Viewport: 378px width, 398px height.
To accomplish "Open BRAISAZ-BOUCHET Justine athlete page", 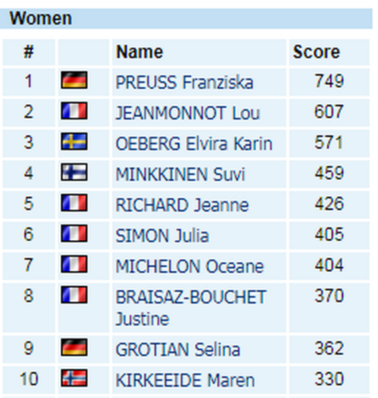I will (191, 308).
